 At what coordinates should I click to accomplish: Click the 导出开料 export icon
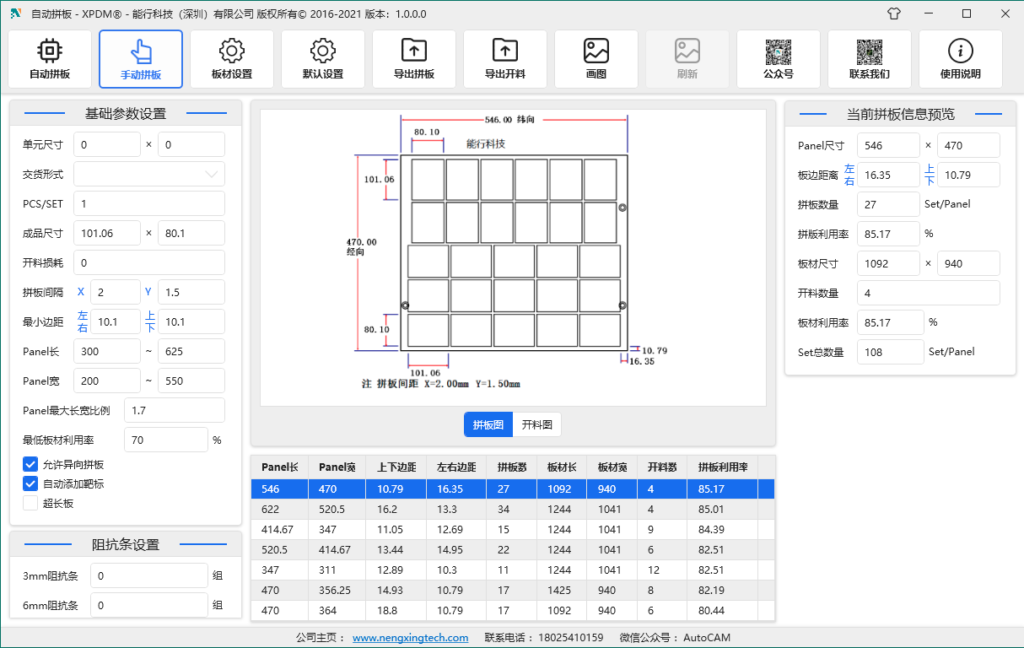point(504,58)
